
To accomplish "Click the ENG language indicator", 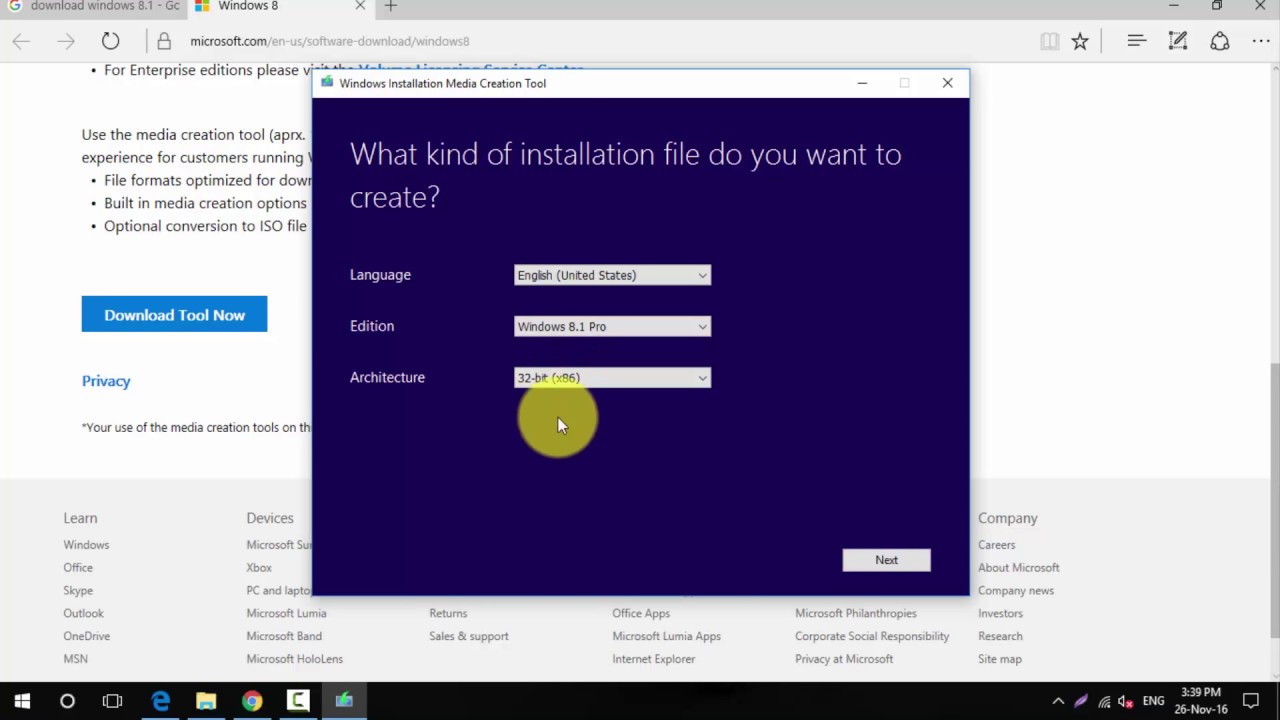I will 1153,701.
